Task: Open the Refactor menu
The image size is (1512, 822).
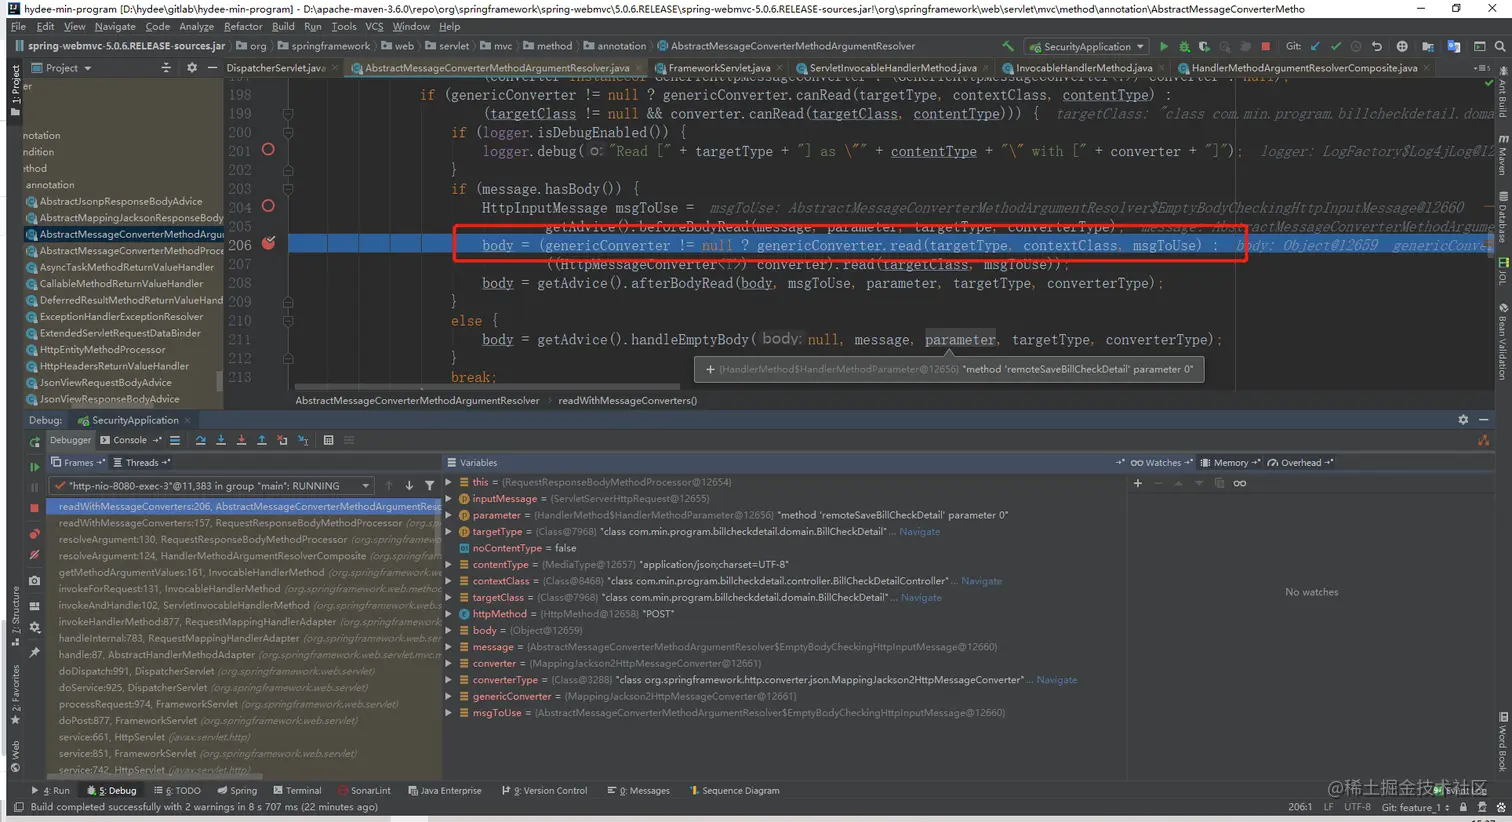Action: [x=242, y=26]
